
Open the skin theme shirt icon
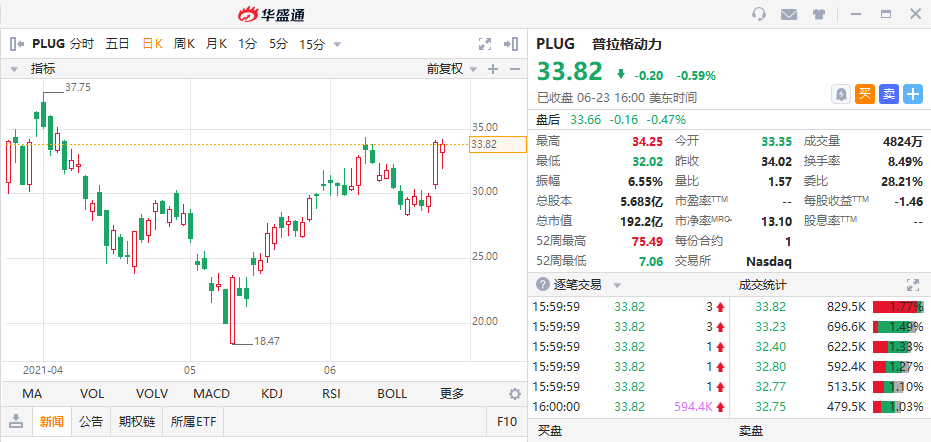tap(819, 14)
